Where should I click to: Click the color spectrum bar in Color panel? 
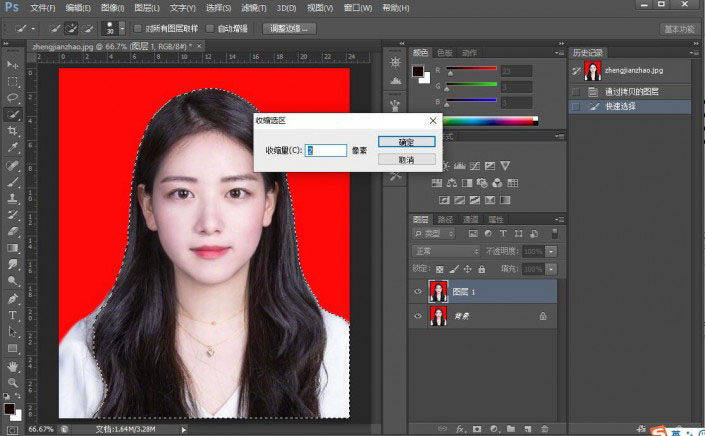click(x=491, y=121)
